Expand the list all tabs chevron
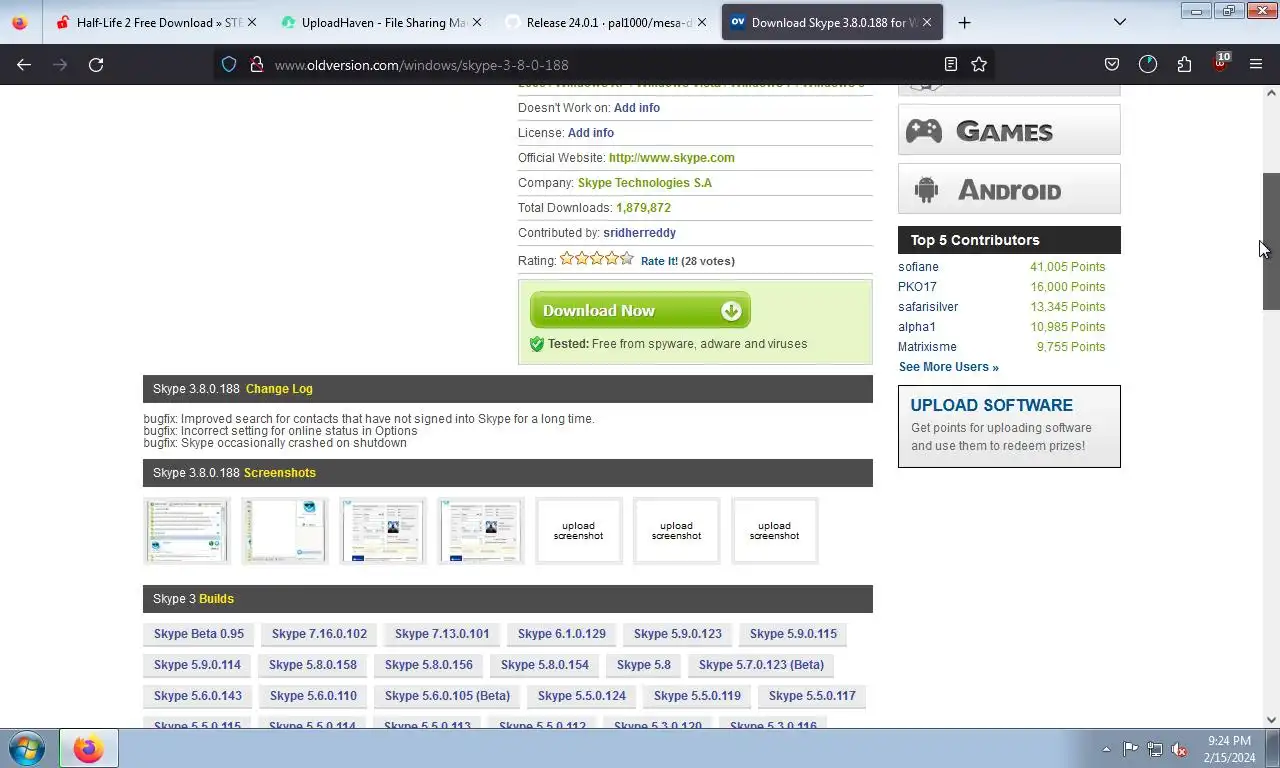Screen dimensions: 1280x768 pyautogui.click(x=1120, y=22)
